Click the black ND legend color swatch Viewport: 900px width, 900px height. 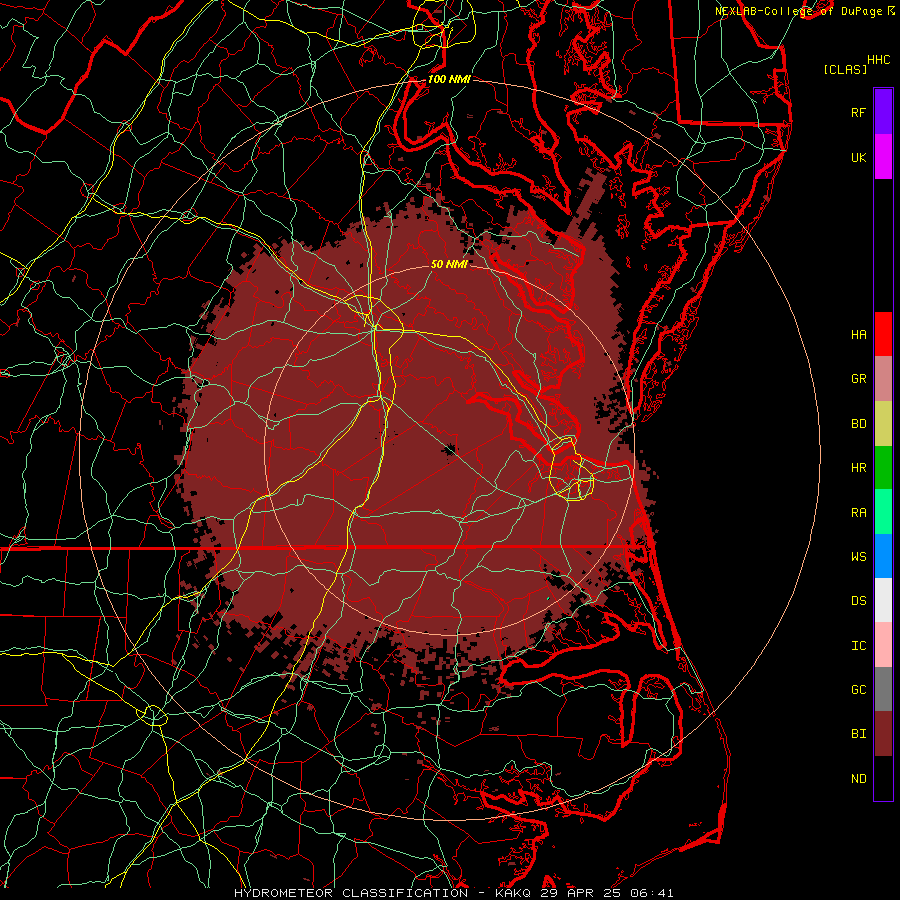[x=883, y=778]
